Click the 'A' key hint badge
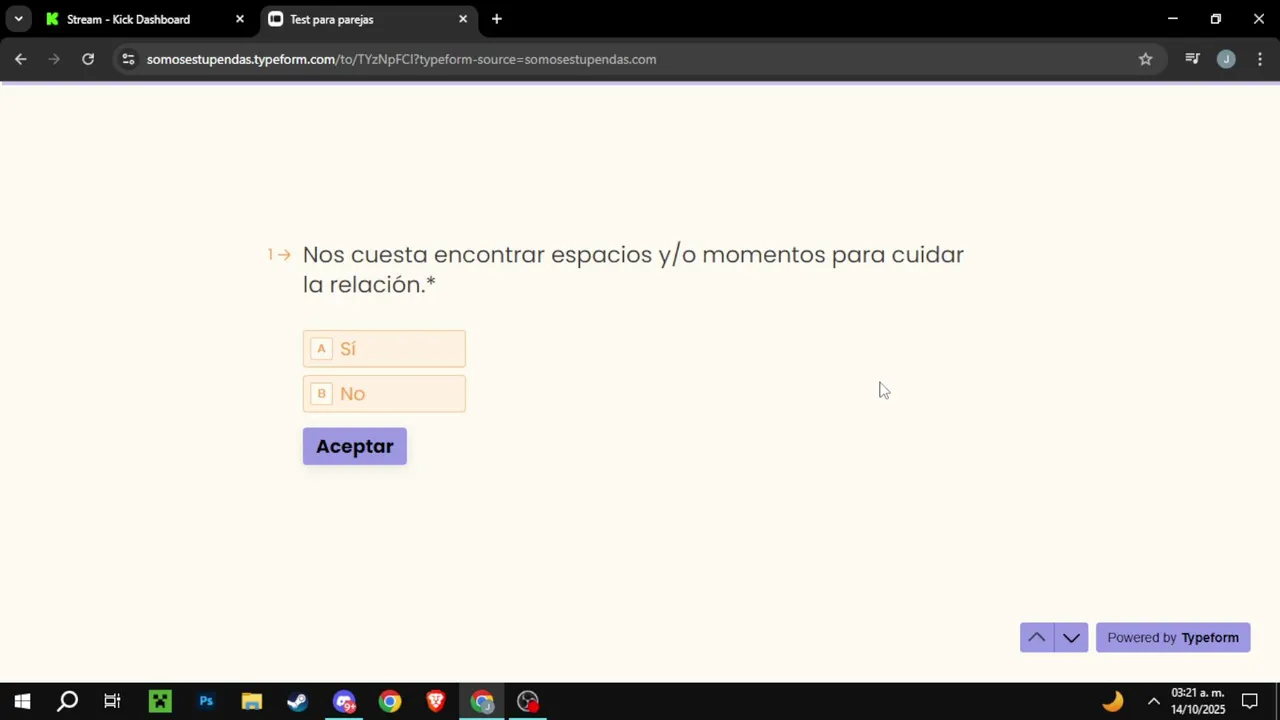 (321, 349)
